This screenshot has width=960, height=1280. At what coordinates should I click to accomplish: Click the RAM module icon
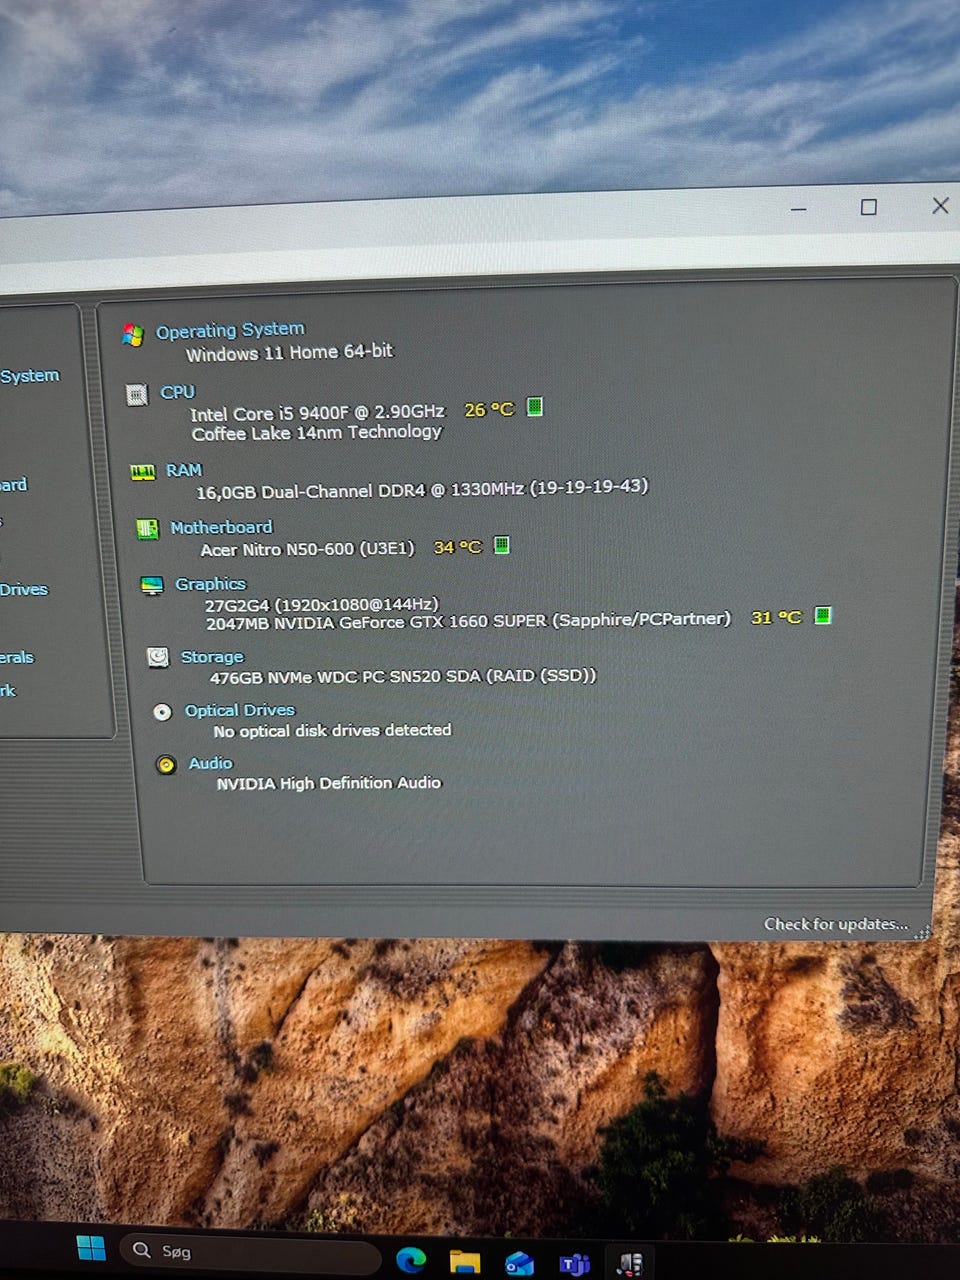[143, 472]
